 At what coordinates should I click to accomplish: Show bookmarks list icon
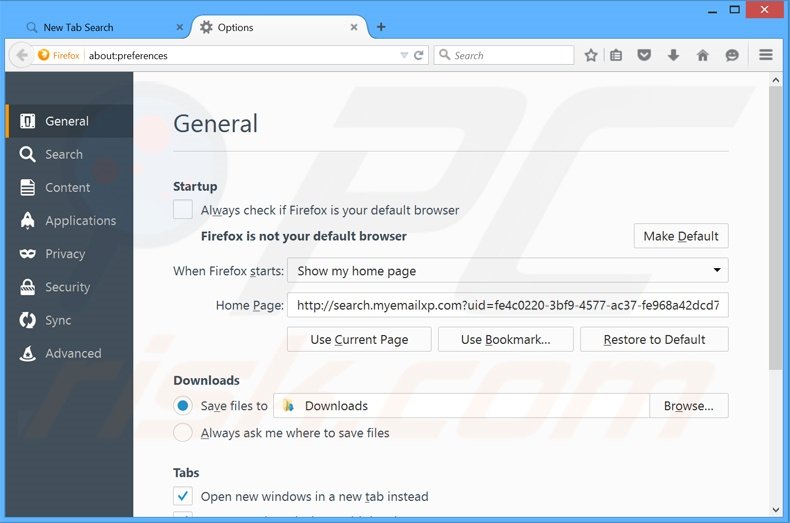point(616,55)
